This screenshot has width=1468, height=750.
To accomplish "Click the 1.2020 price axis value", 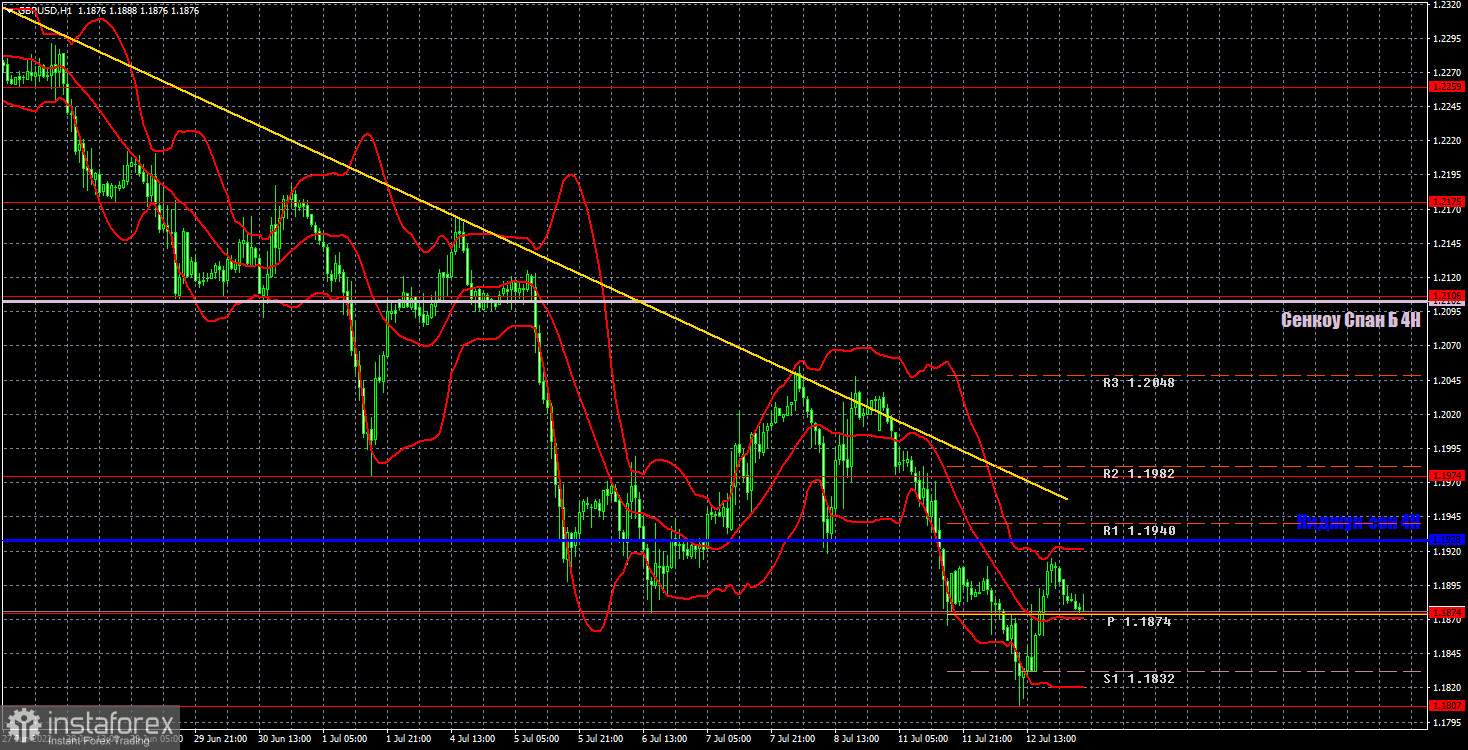I will click(1447, 414).
